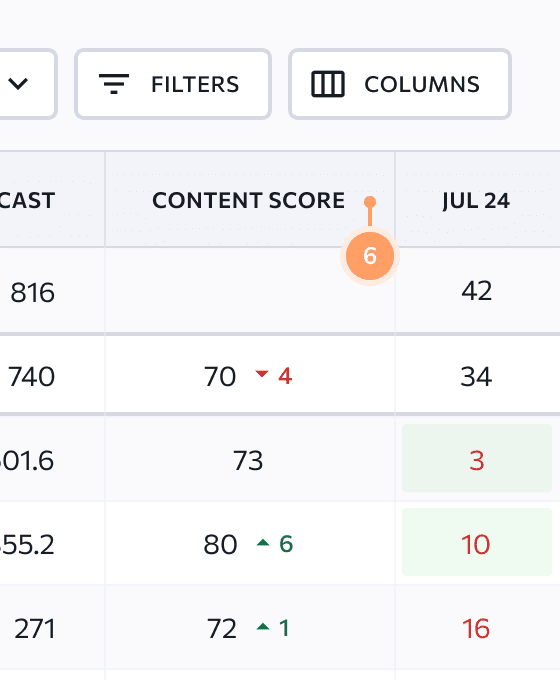Viewport: 560px width, 680px height.
Task: Click the columns layout icon
Action: (328, 84)
